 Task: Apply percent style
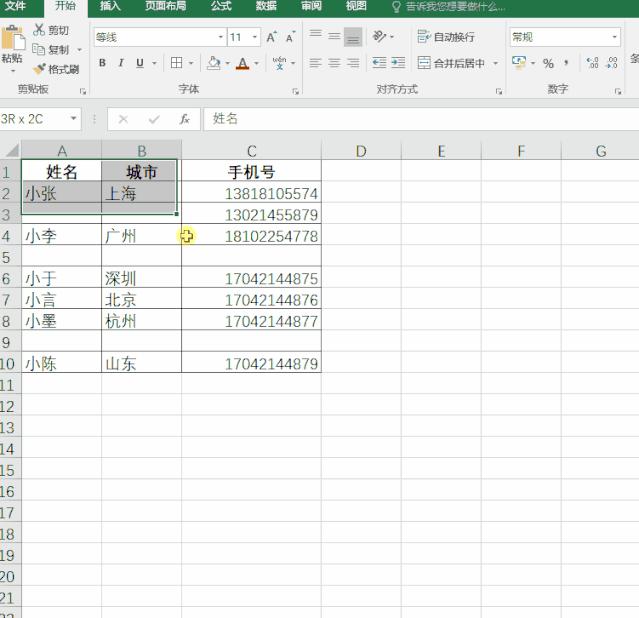pos(548,63)
